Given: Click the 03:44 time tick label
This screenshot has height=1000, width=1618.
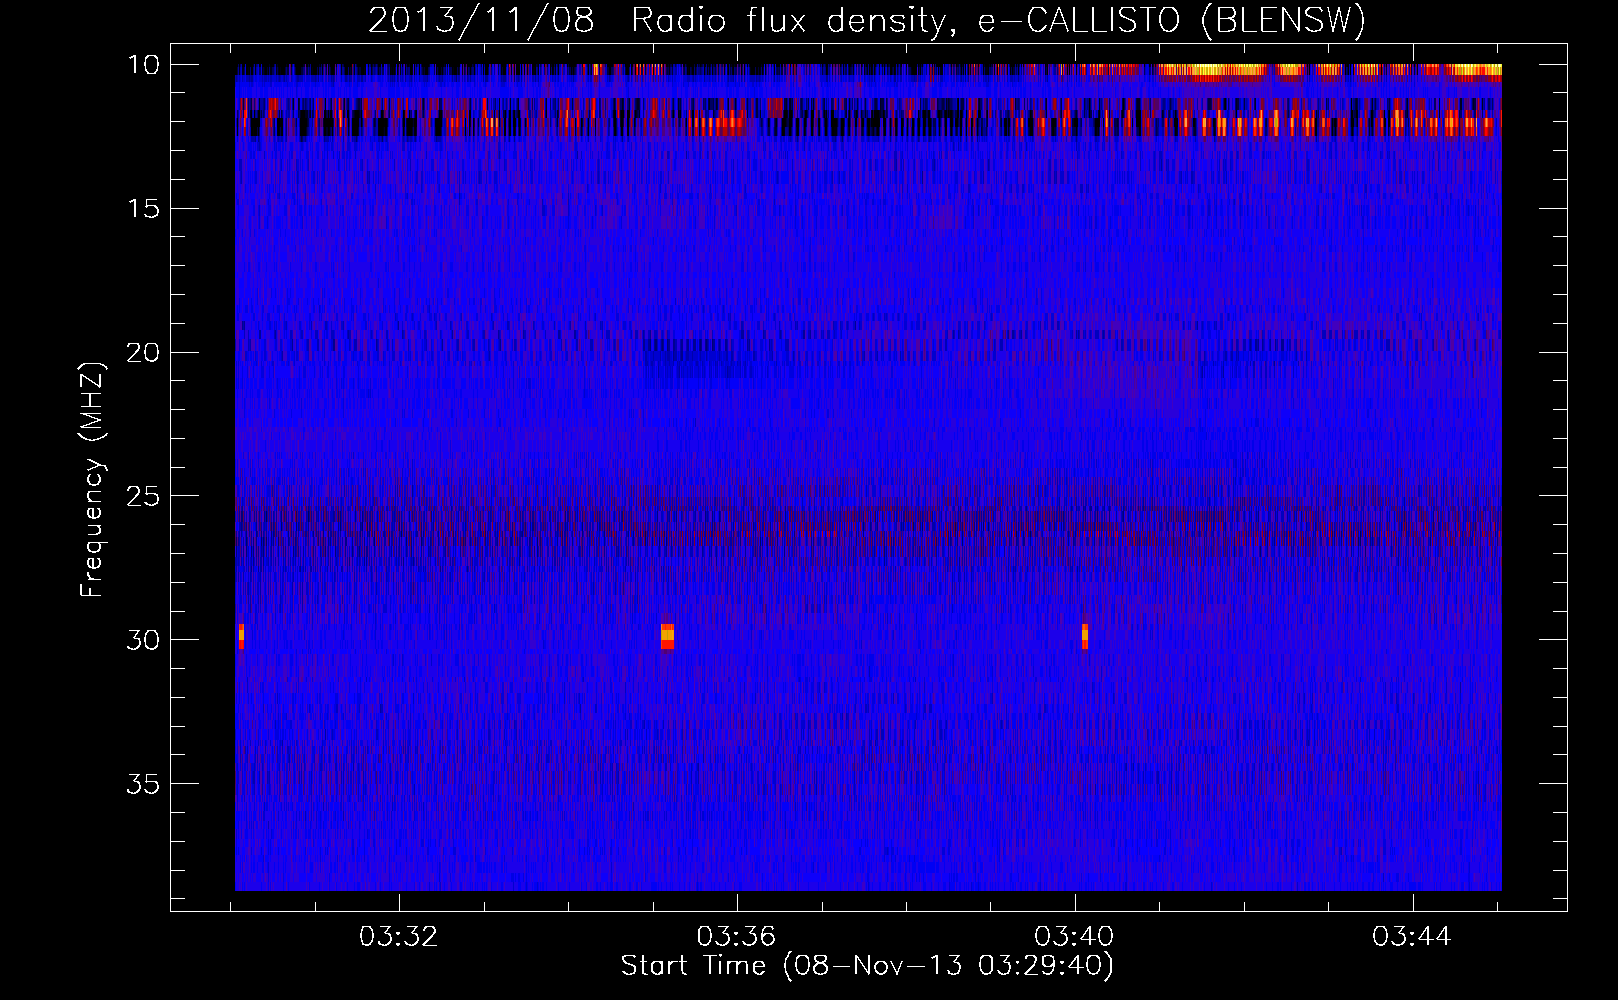Looking at the screenshot, I should click(1412, 937).
